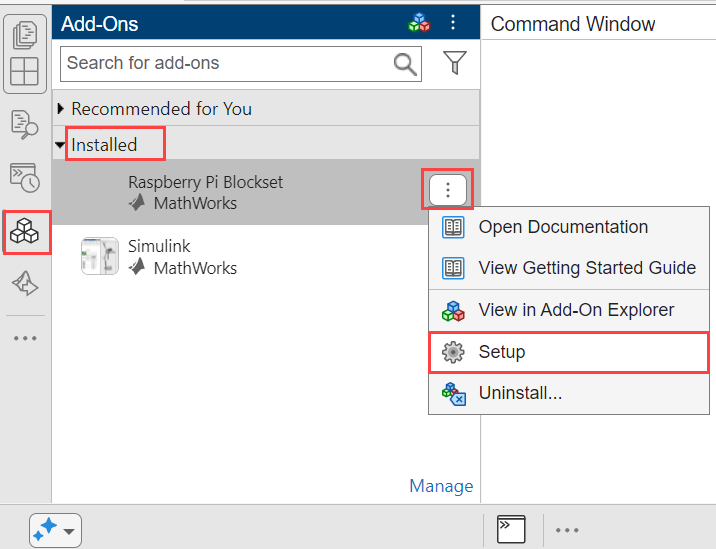Open the Files panel icon in the sidebar
The image size is (716, 549).
click(x=25, y=35)
